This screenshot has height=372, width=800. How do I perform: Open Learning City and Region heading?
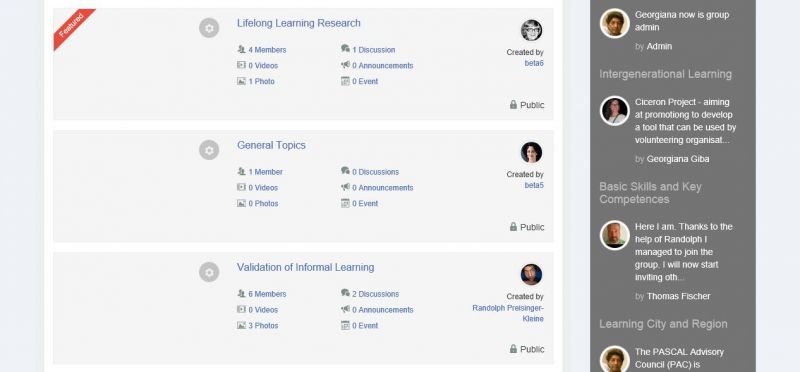coord(663,324)
